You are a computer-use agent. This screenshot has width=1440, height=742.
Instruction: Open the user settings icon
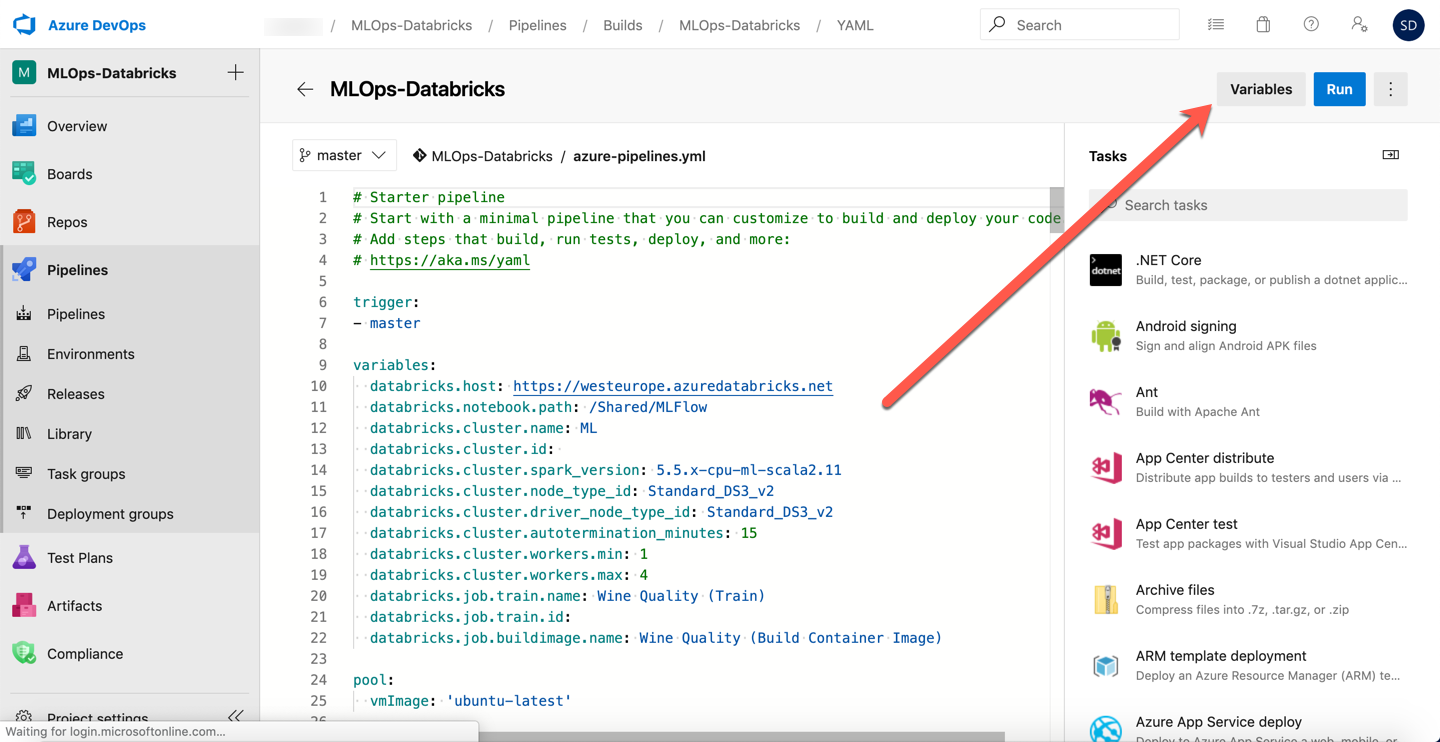tap(1359, 25)
